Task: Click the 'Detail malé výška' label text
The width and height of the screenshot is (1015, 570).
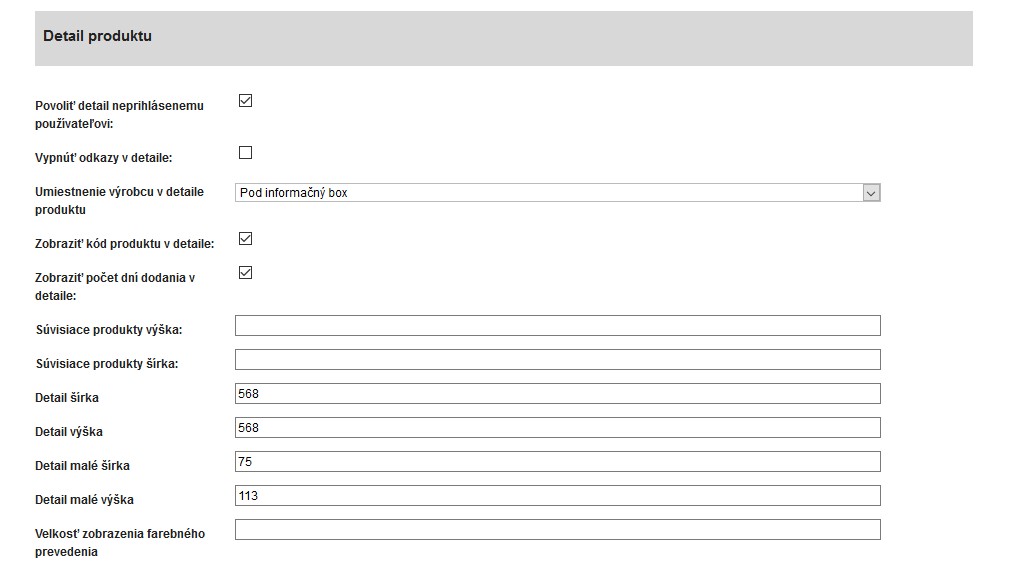Action: [x=84, y=500]
